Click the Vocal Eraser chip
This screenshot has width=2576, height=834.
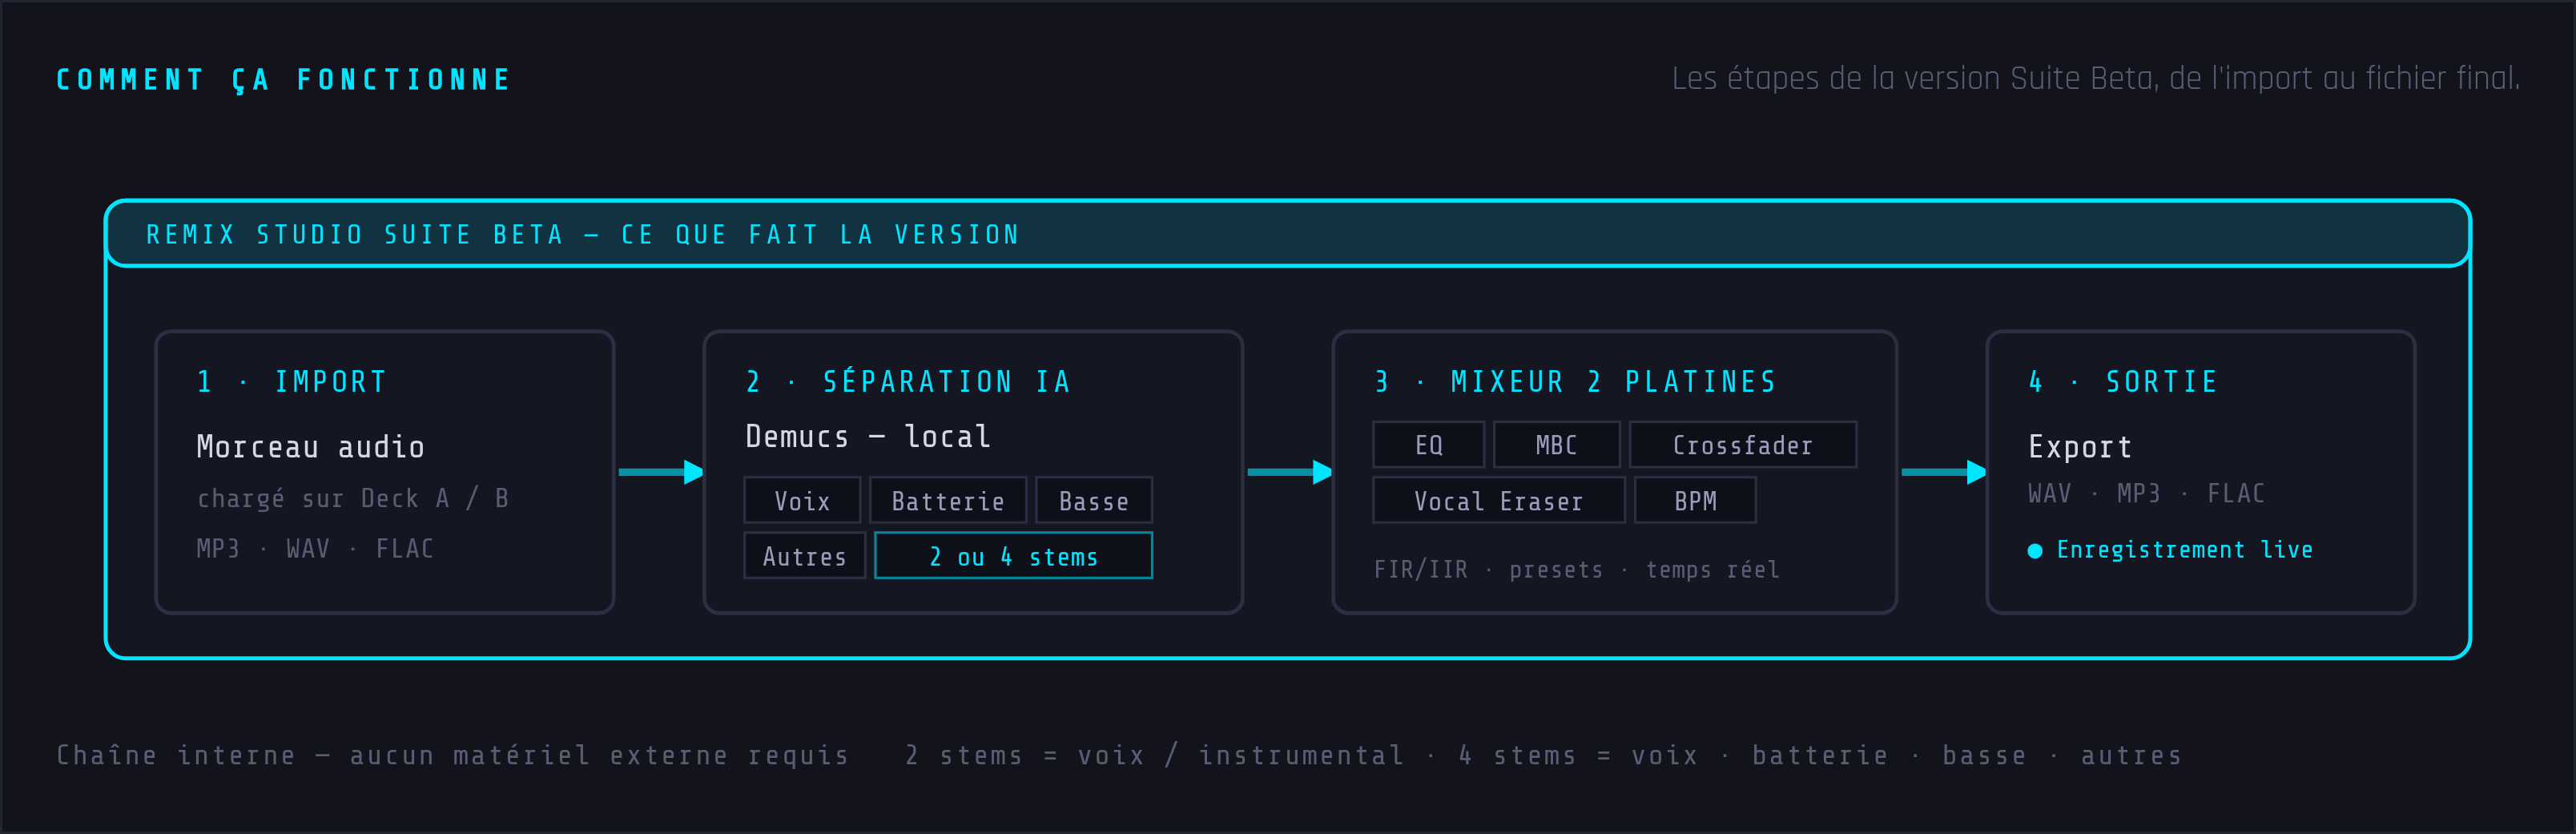1499,500
